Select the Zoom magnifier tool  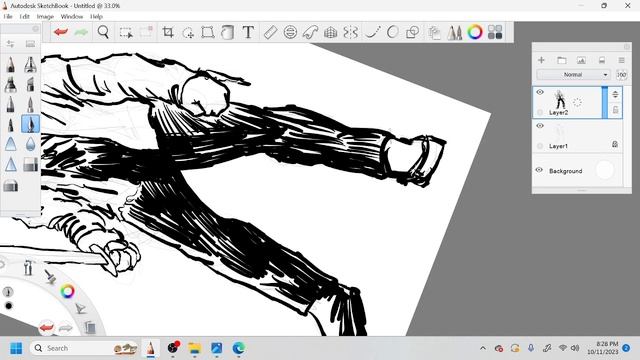[x=103, y=32]
